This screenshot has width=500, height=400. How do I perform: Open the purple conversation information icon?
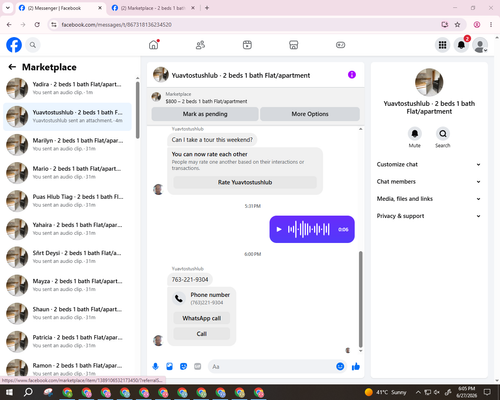(x=352, y=75)
